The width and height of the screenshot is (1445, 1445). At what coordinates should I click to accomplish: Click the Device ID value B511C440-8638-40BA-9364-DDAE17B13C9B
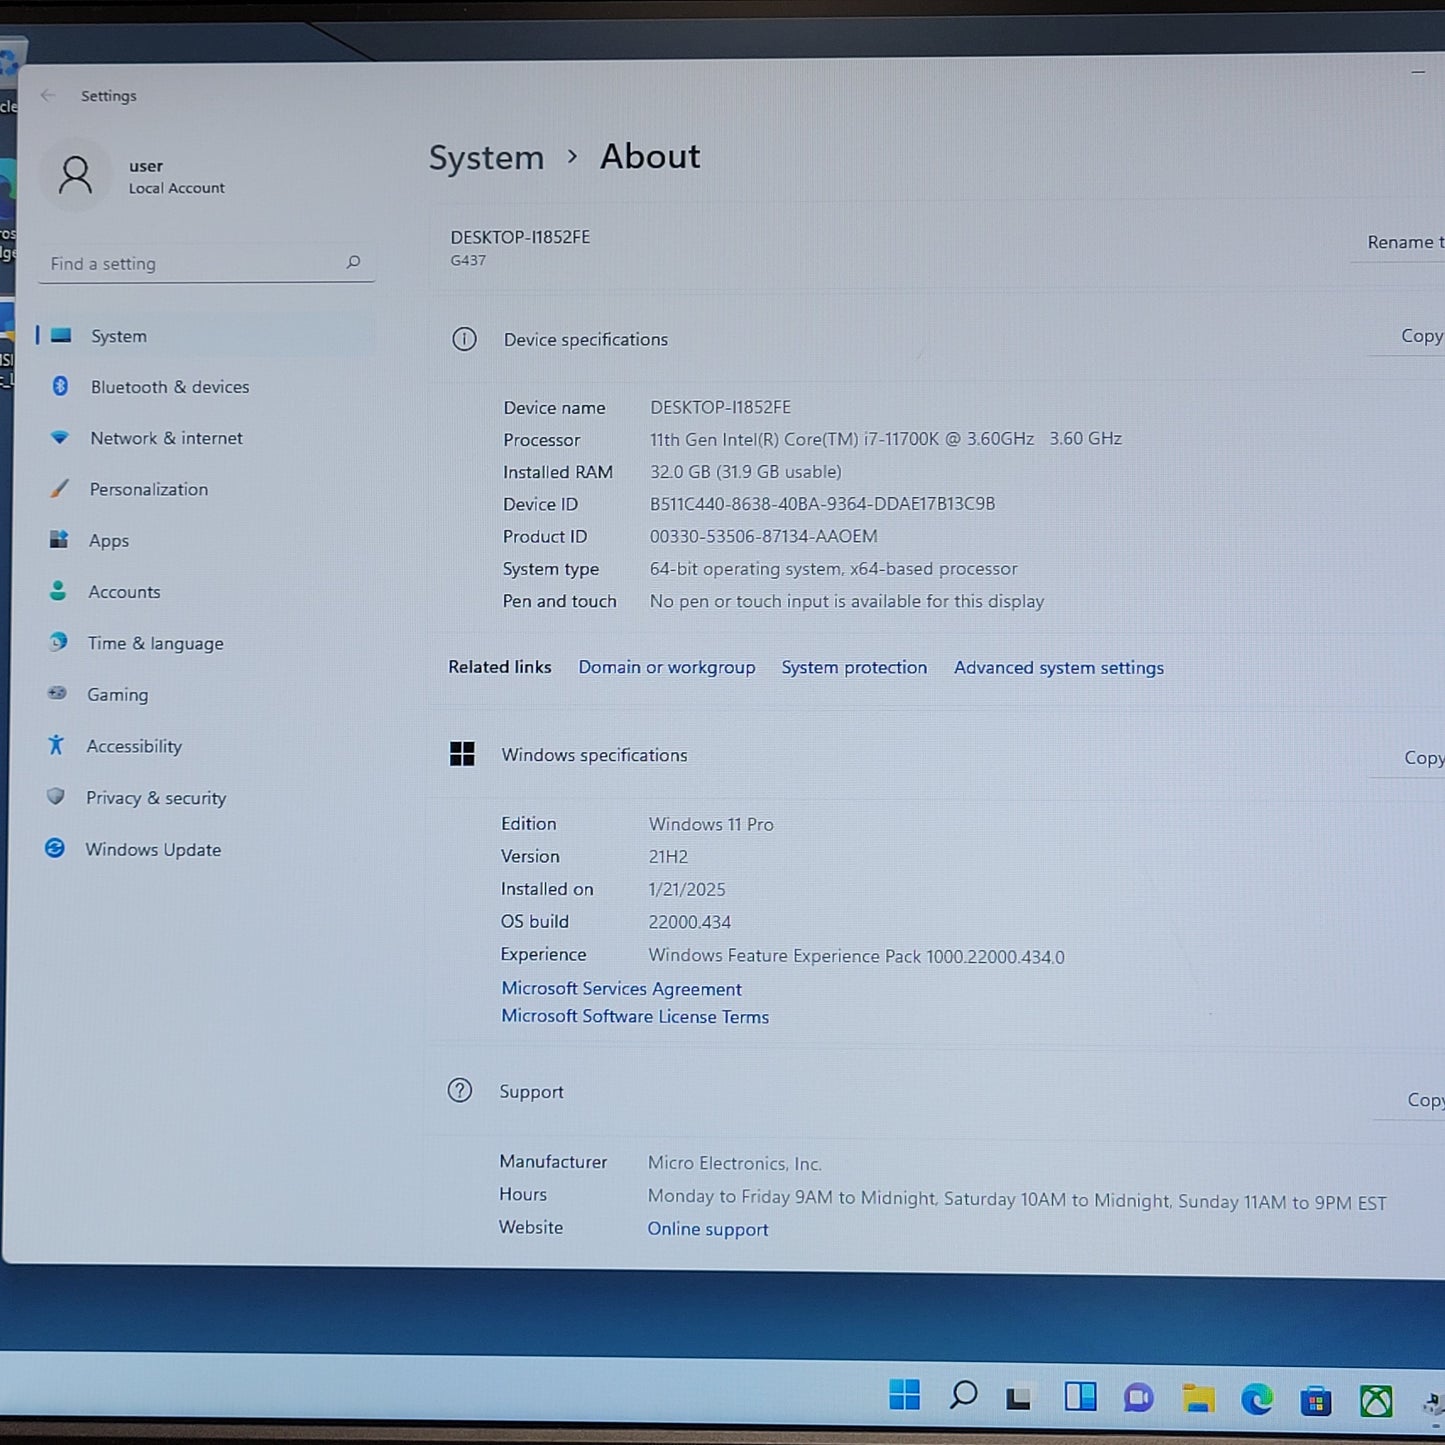coord(822,504)
